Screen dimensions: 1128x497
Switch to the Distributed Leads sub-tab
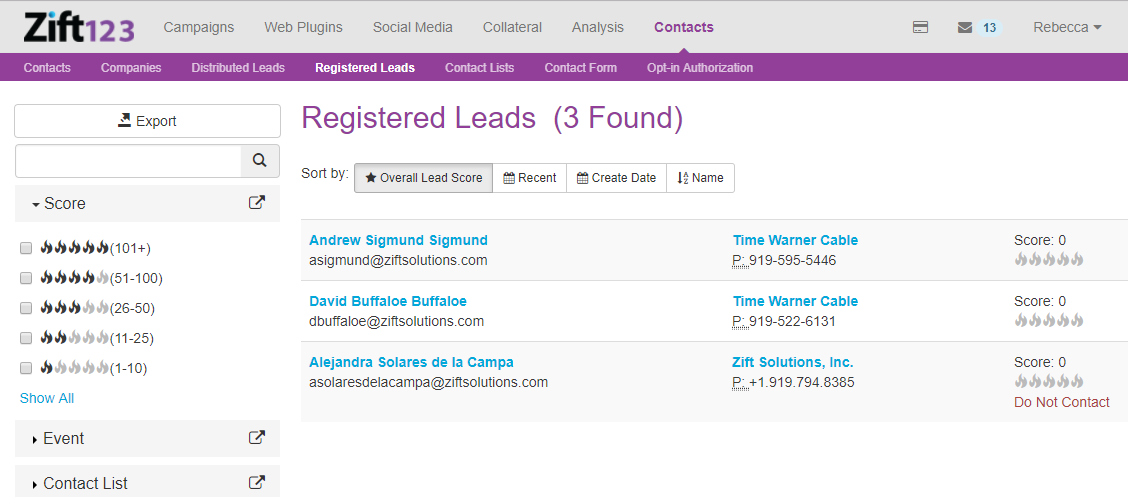click(x=238, y=68)
